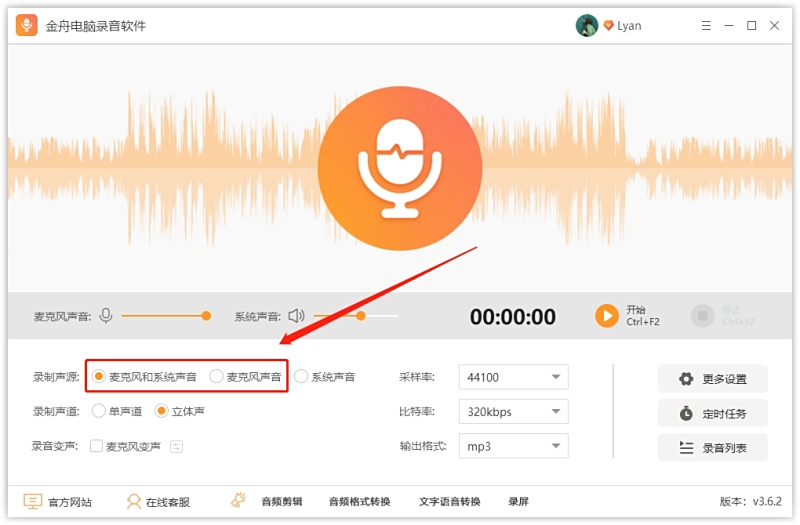Open the 录音列表 recording list button
Image resolution: width=800 pixels, height=525 pixels.
[x=713, y=448]
